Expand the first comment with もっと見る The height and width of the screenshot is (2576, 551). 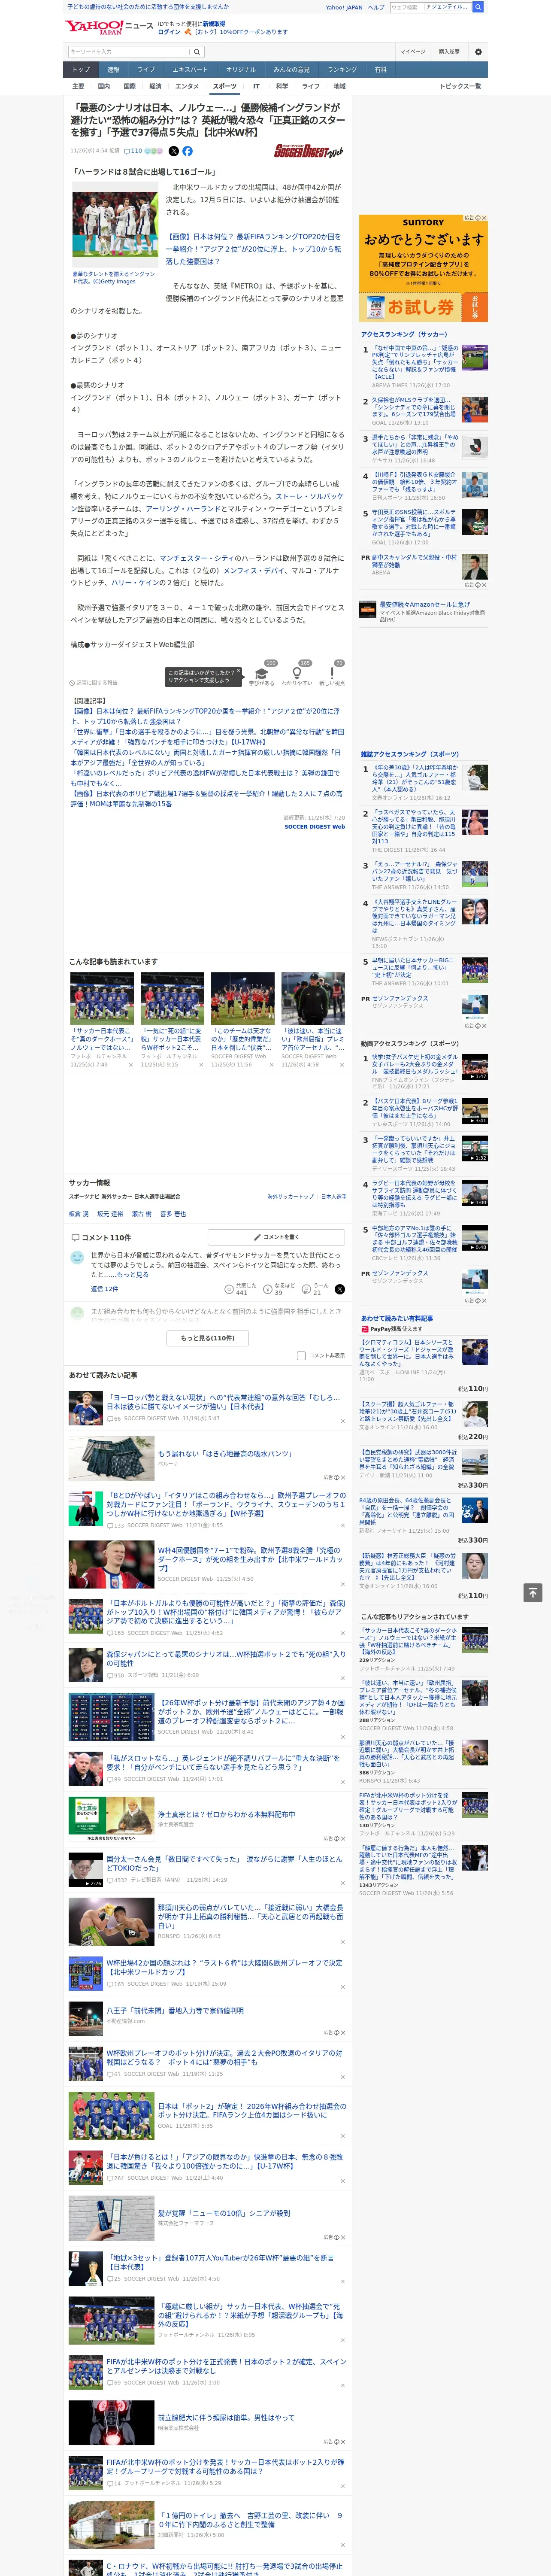click(133, 1275)
